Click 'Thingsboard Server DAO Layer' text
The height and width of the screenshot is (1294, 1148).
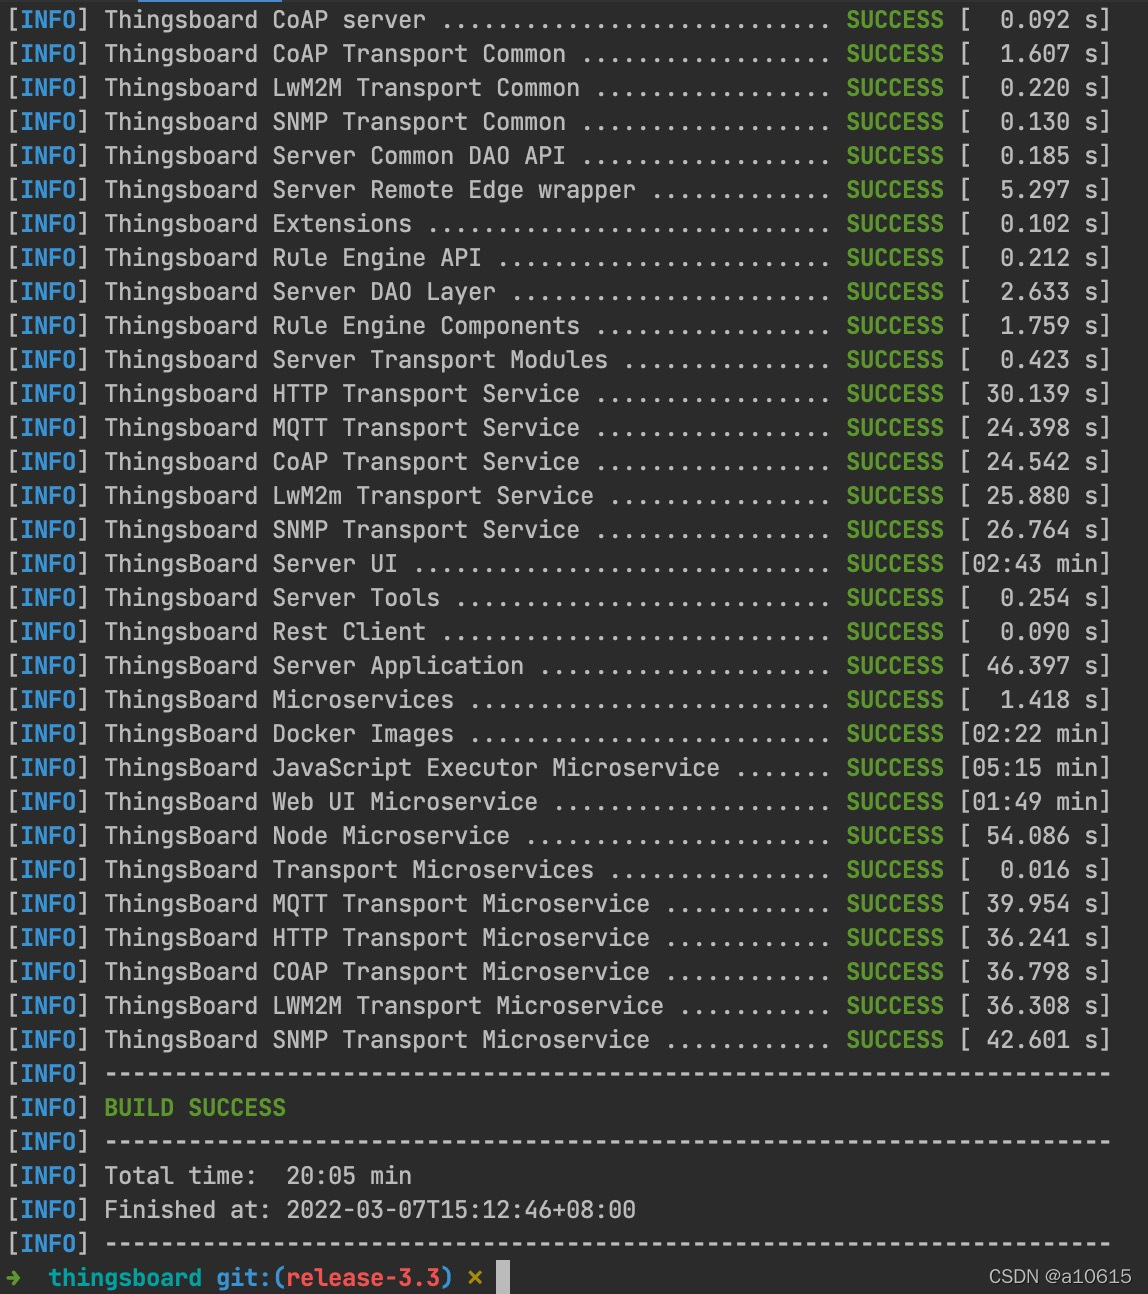pyautogui.click(x=300, y=292)
